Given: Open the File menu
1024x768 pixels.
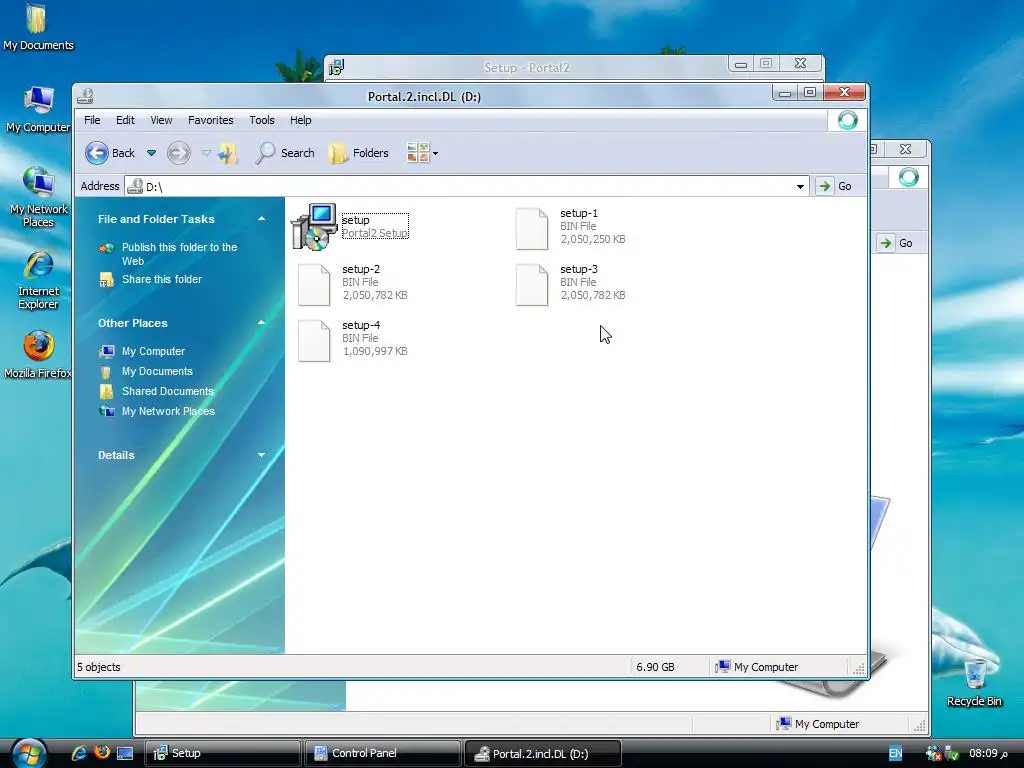Looking at the screenshot, I should (92, 120).
